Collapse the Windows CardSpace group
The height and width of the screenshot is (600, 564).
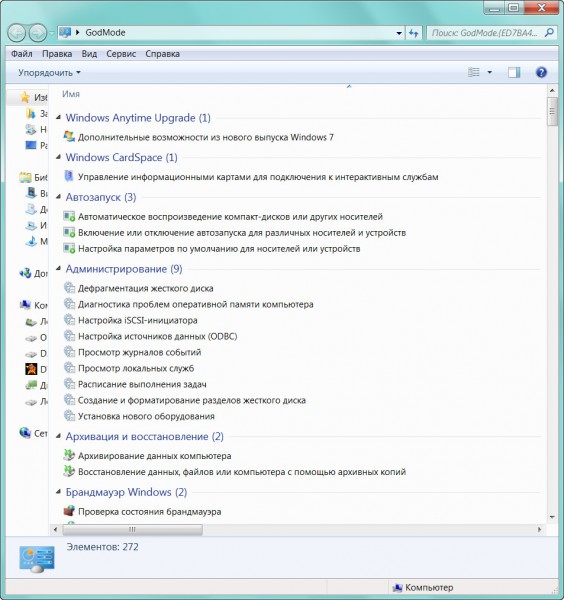coord(59,157)
